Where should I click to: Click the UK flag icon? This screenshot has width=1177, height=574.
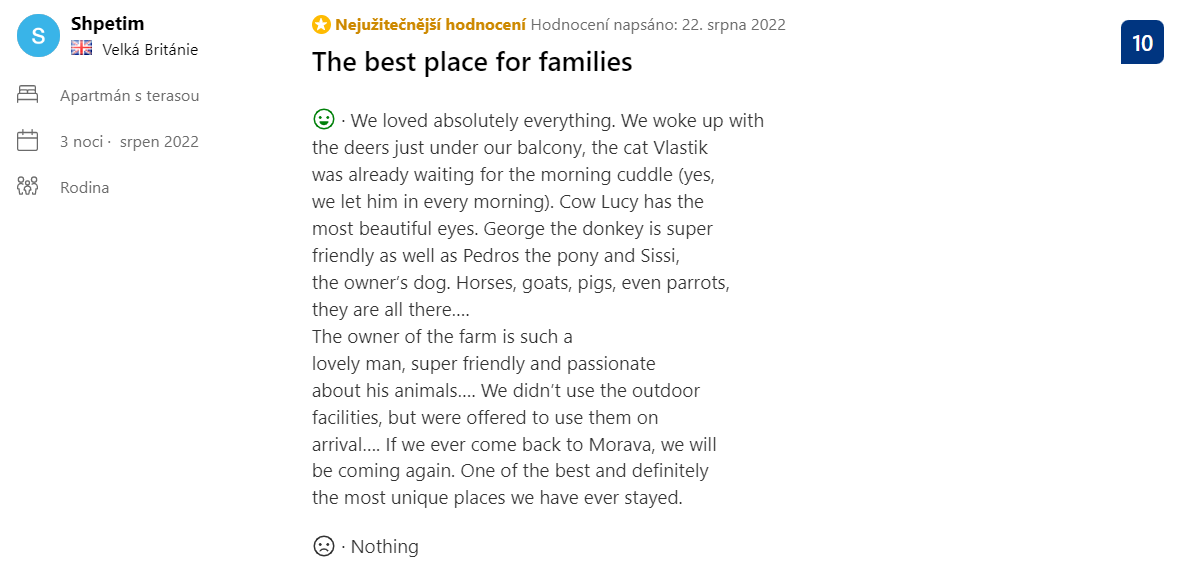coord(81,49)
